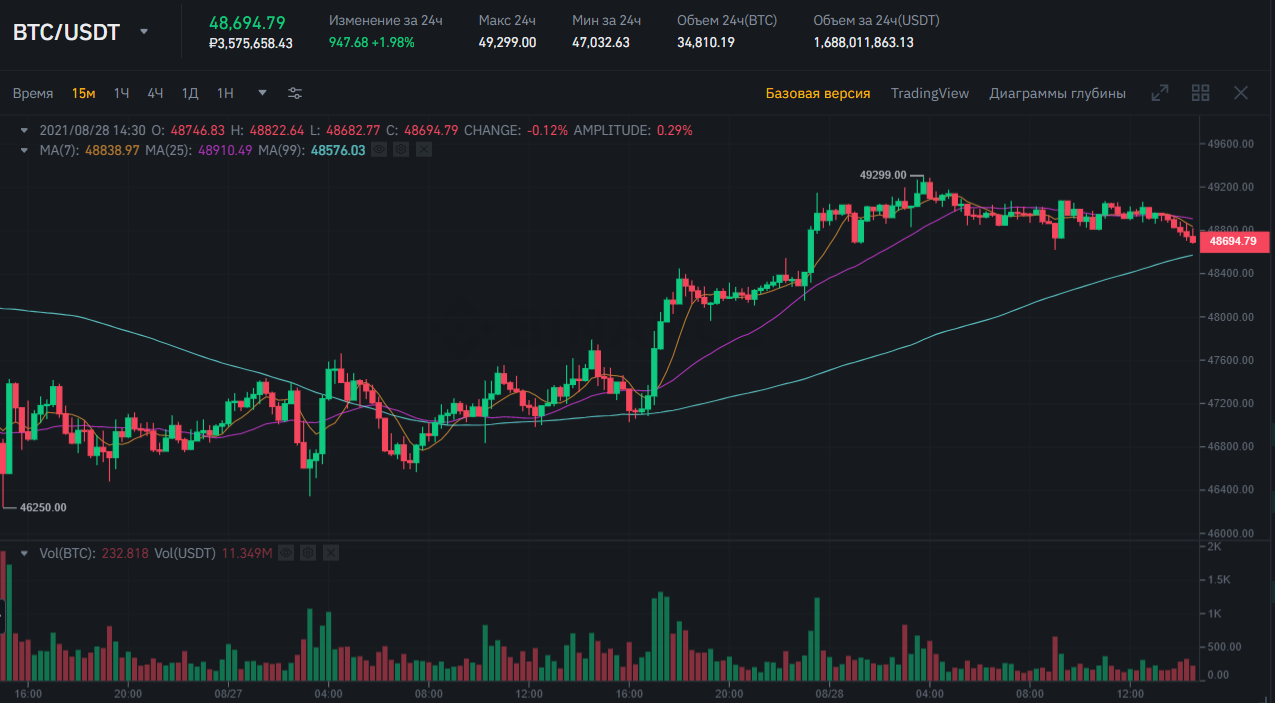The image size is (1275, 703).
Task: Toggle Volume indicator visibility eye
Action: click(285, 552)
